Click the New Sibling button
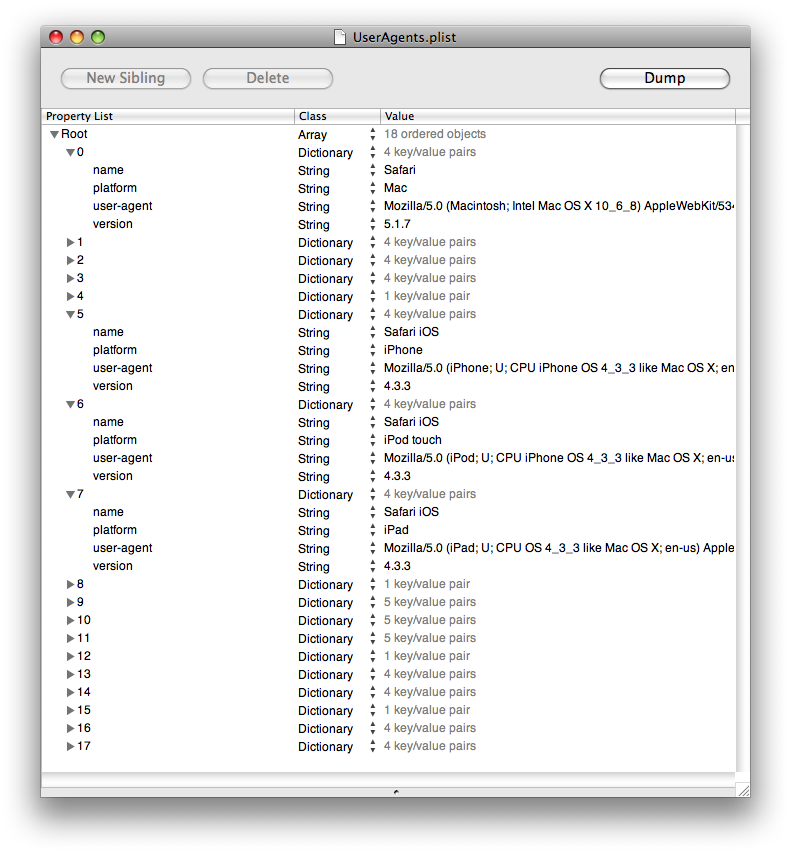The height and width of the screenshot is (853, 791). (126, 78)
